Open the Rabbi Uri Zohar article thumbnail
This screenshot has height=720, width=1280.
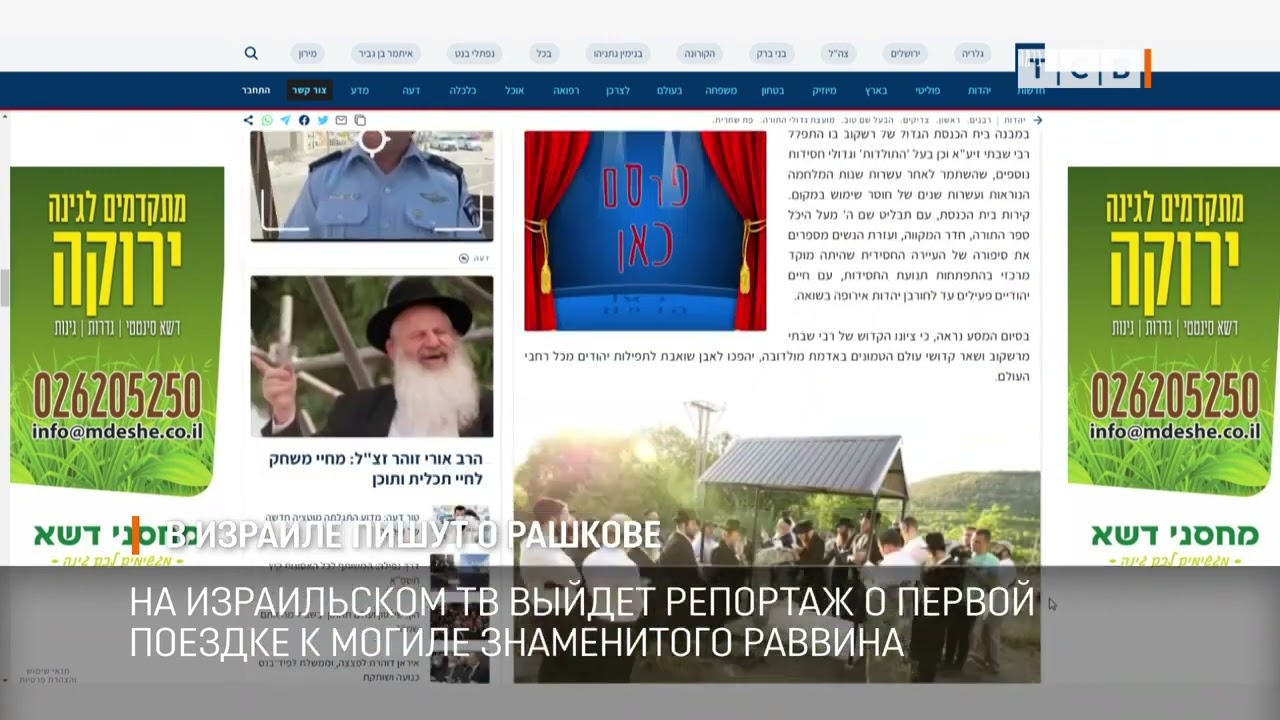pyautogui.click(x=372, y=356)
